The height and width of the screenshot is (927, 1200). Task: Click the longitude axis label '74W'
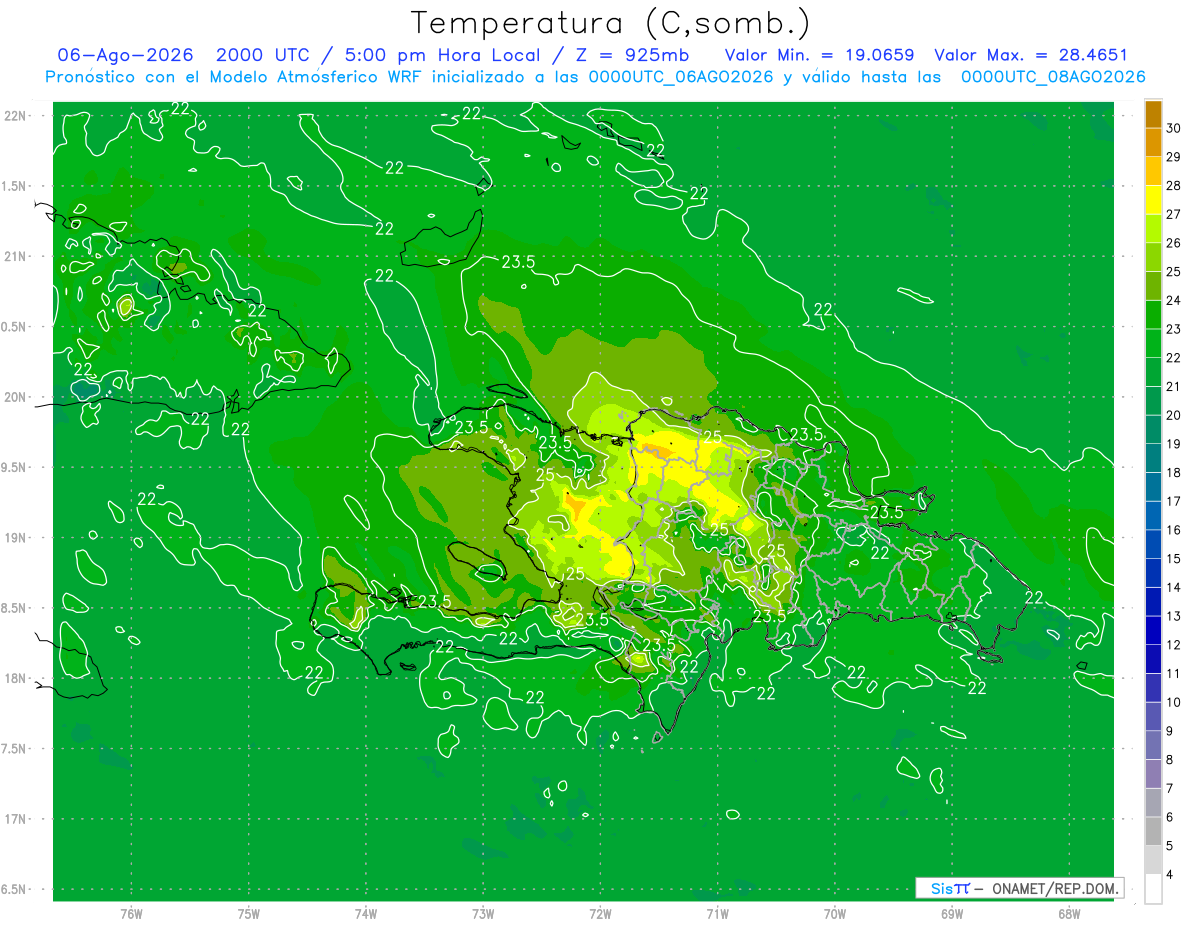pos(366,914)
